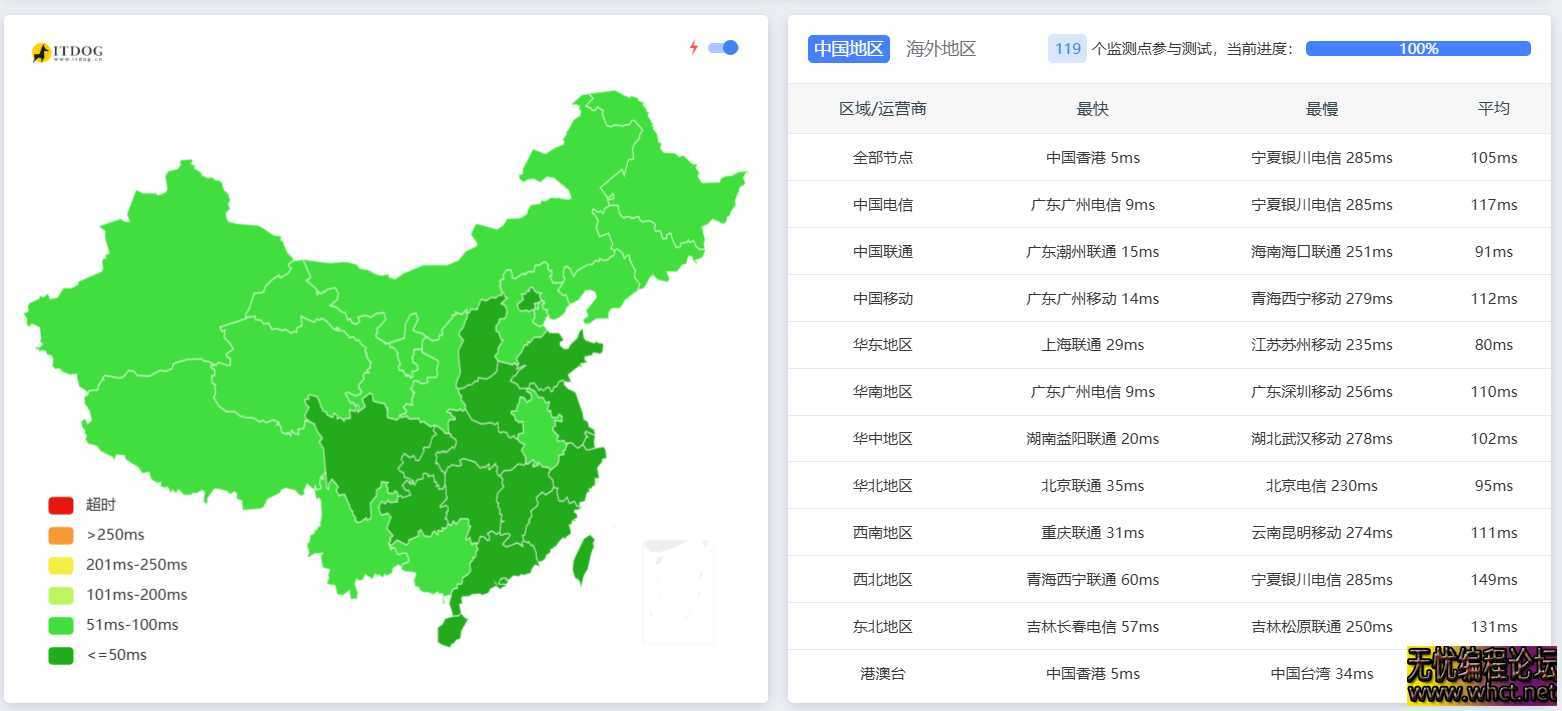Click Taiwan island on the map
Screen dimensions: 1562x711
coord(582,560)
